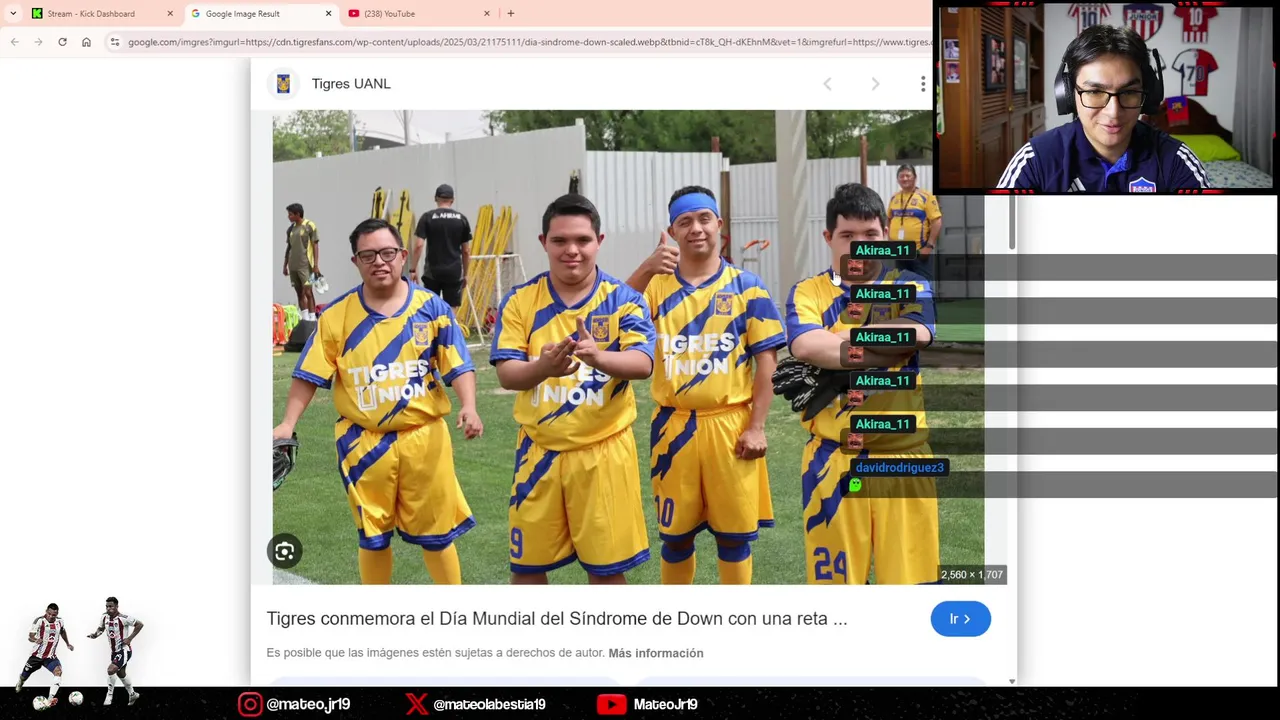Viewport: 1280px width, 720px height.
Task: Open the three-dot more options menu
Action: point(922,84)
